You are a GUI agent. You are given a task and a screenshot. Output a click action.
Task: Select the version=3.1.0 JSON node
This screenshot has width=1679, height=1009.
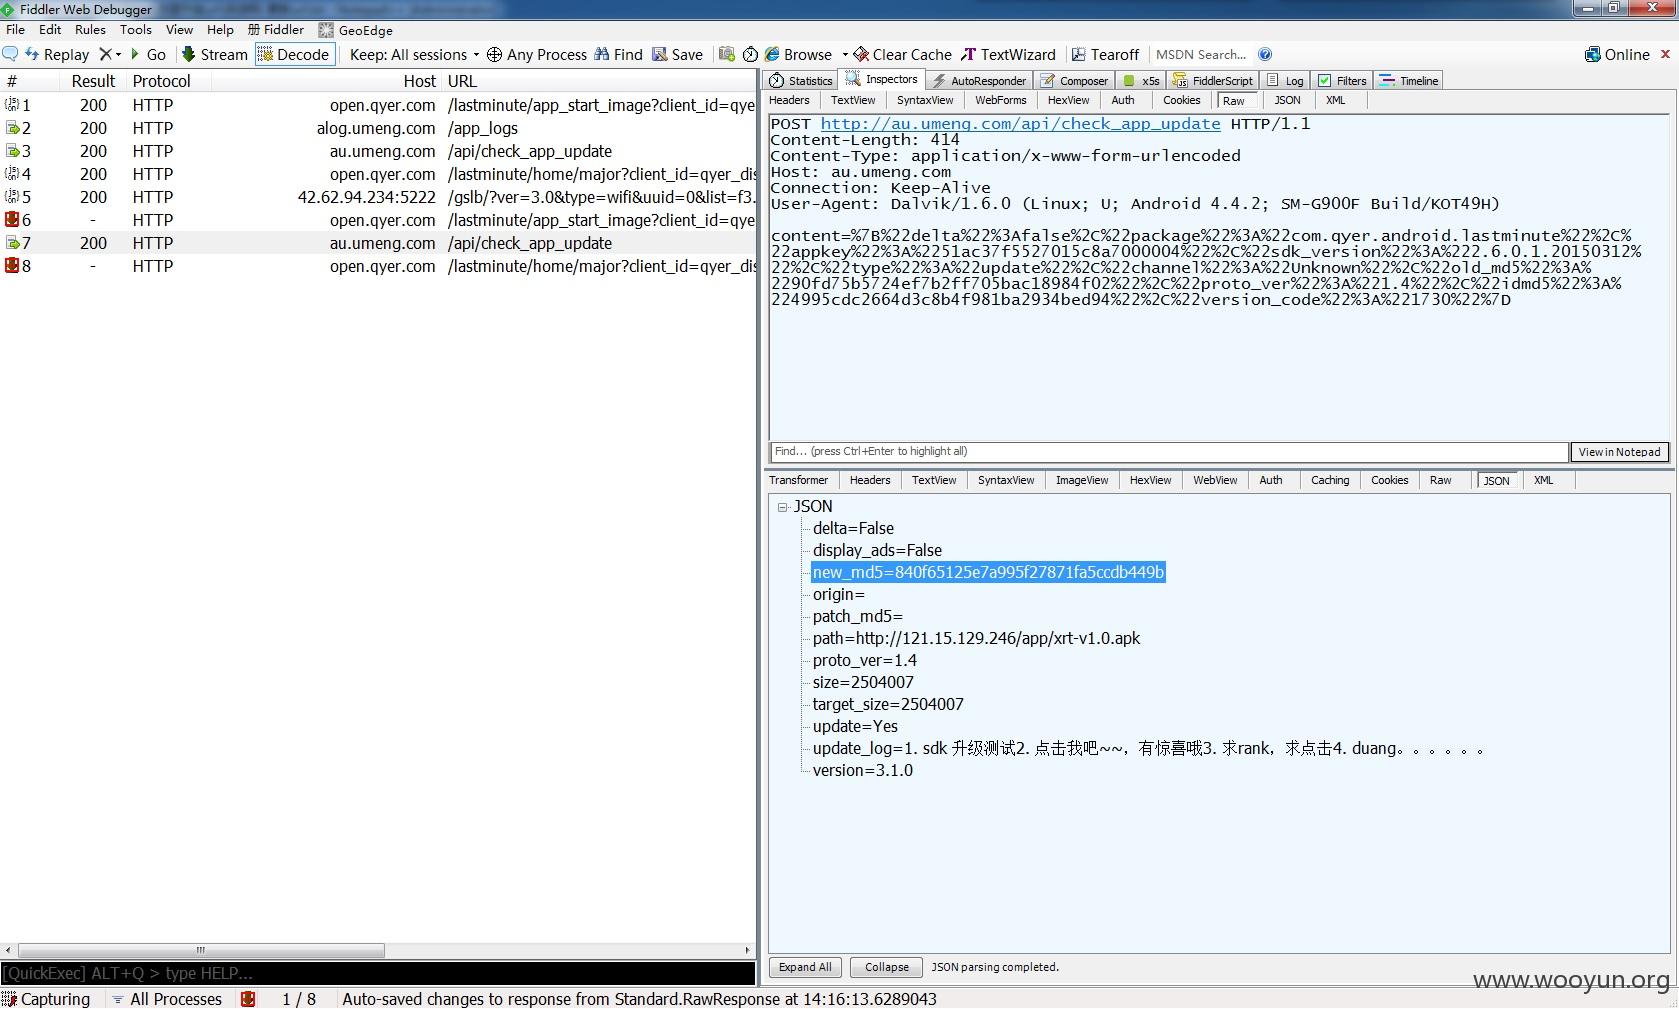863,770
